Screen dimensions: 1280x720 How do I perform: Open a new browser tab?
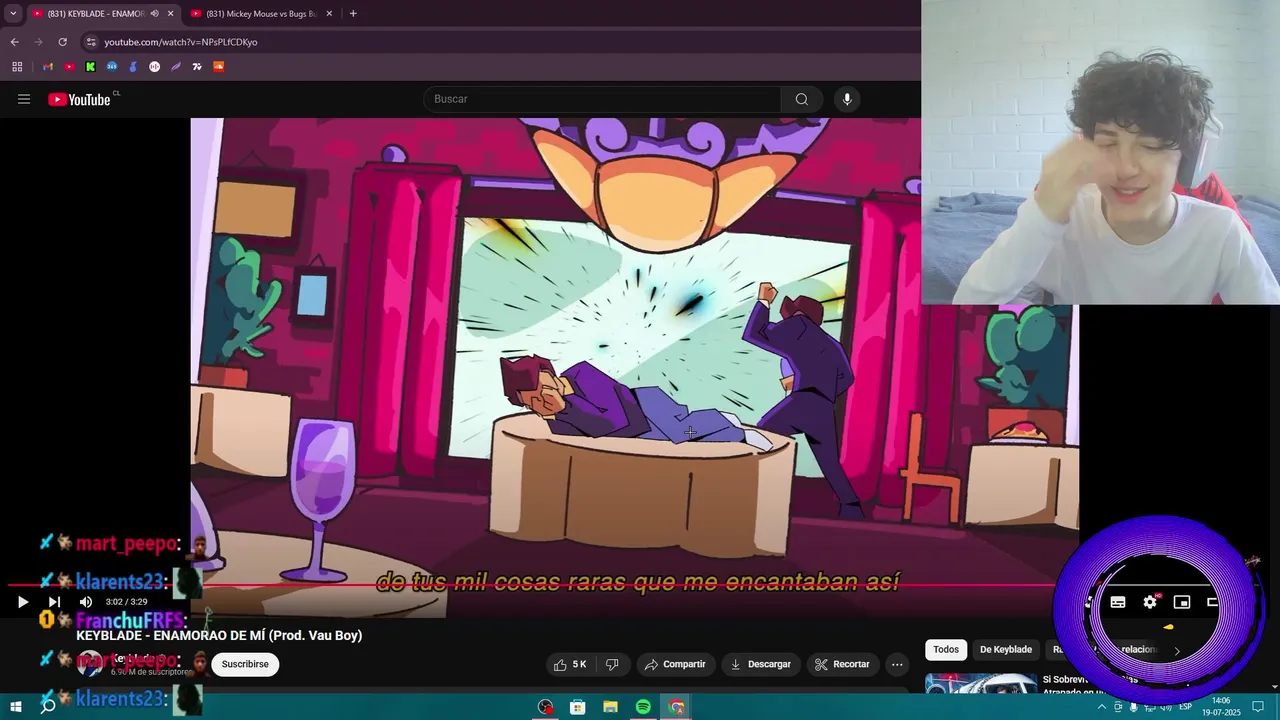click(353, 14)
